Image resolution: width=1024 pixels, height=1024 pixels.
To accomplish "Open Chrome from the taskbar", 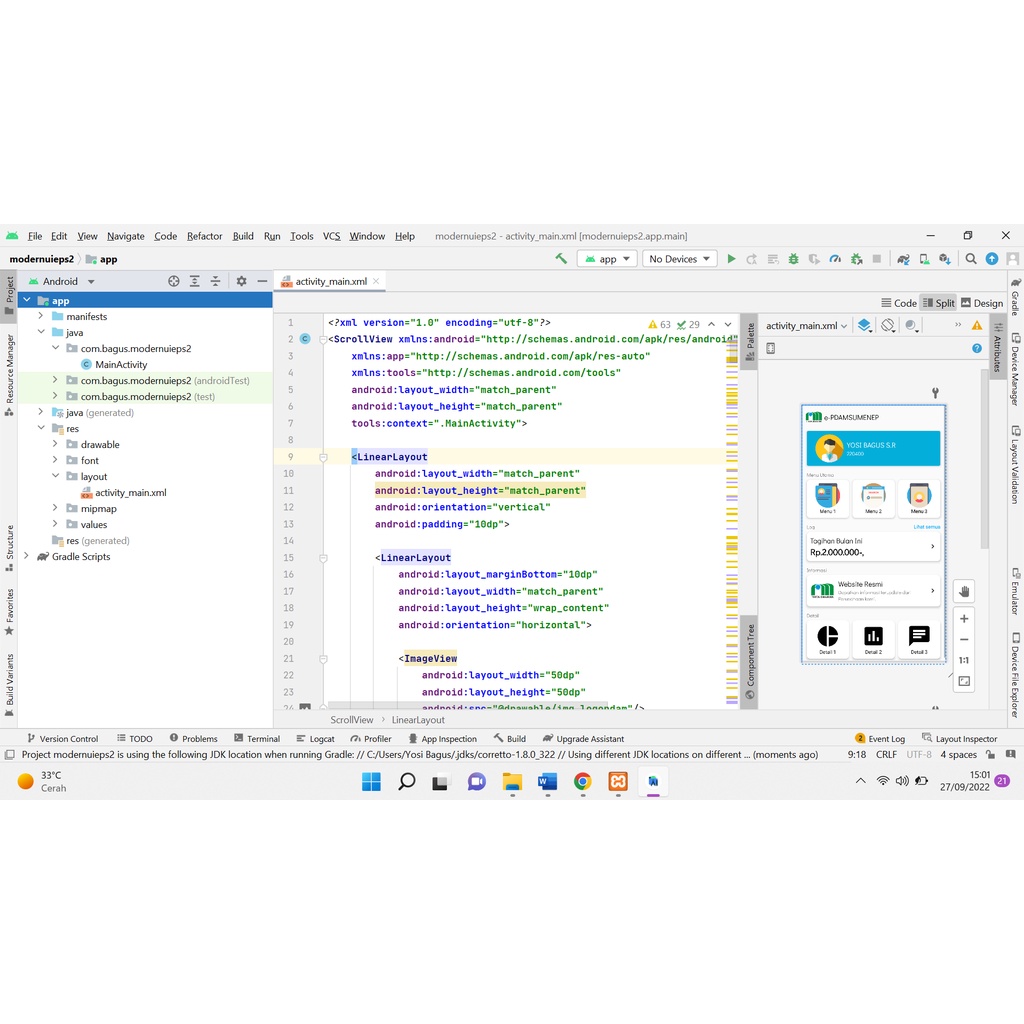I will click(x=583, y=781).
